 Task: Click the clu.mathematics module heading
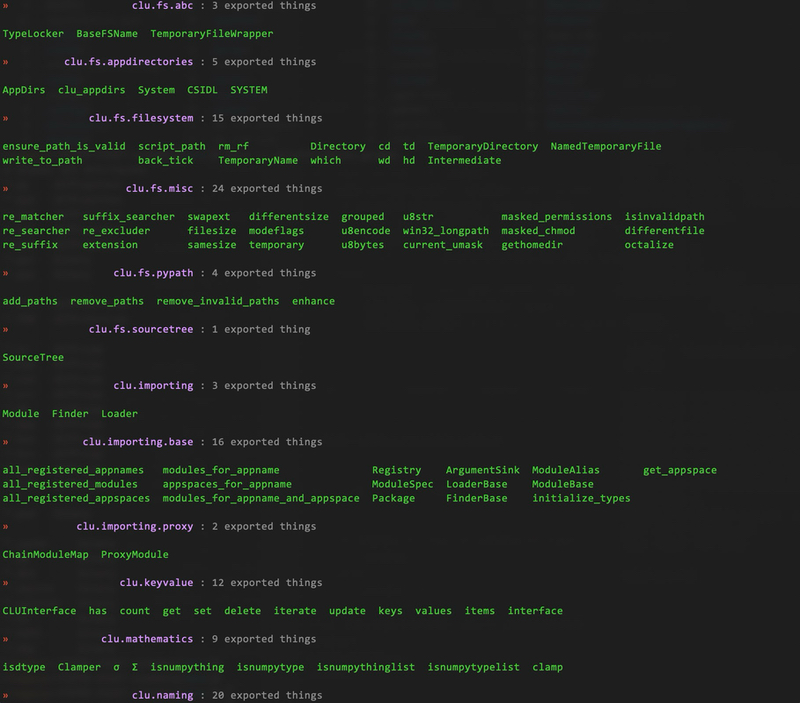147,639
